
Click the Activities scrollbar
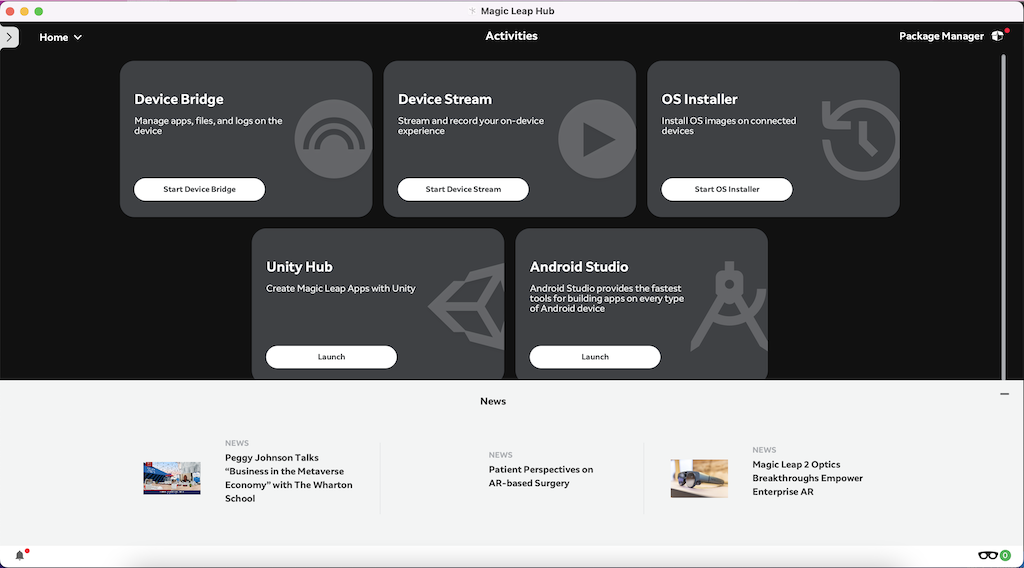pos(1004,217)
